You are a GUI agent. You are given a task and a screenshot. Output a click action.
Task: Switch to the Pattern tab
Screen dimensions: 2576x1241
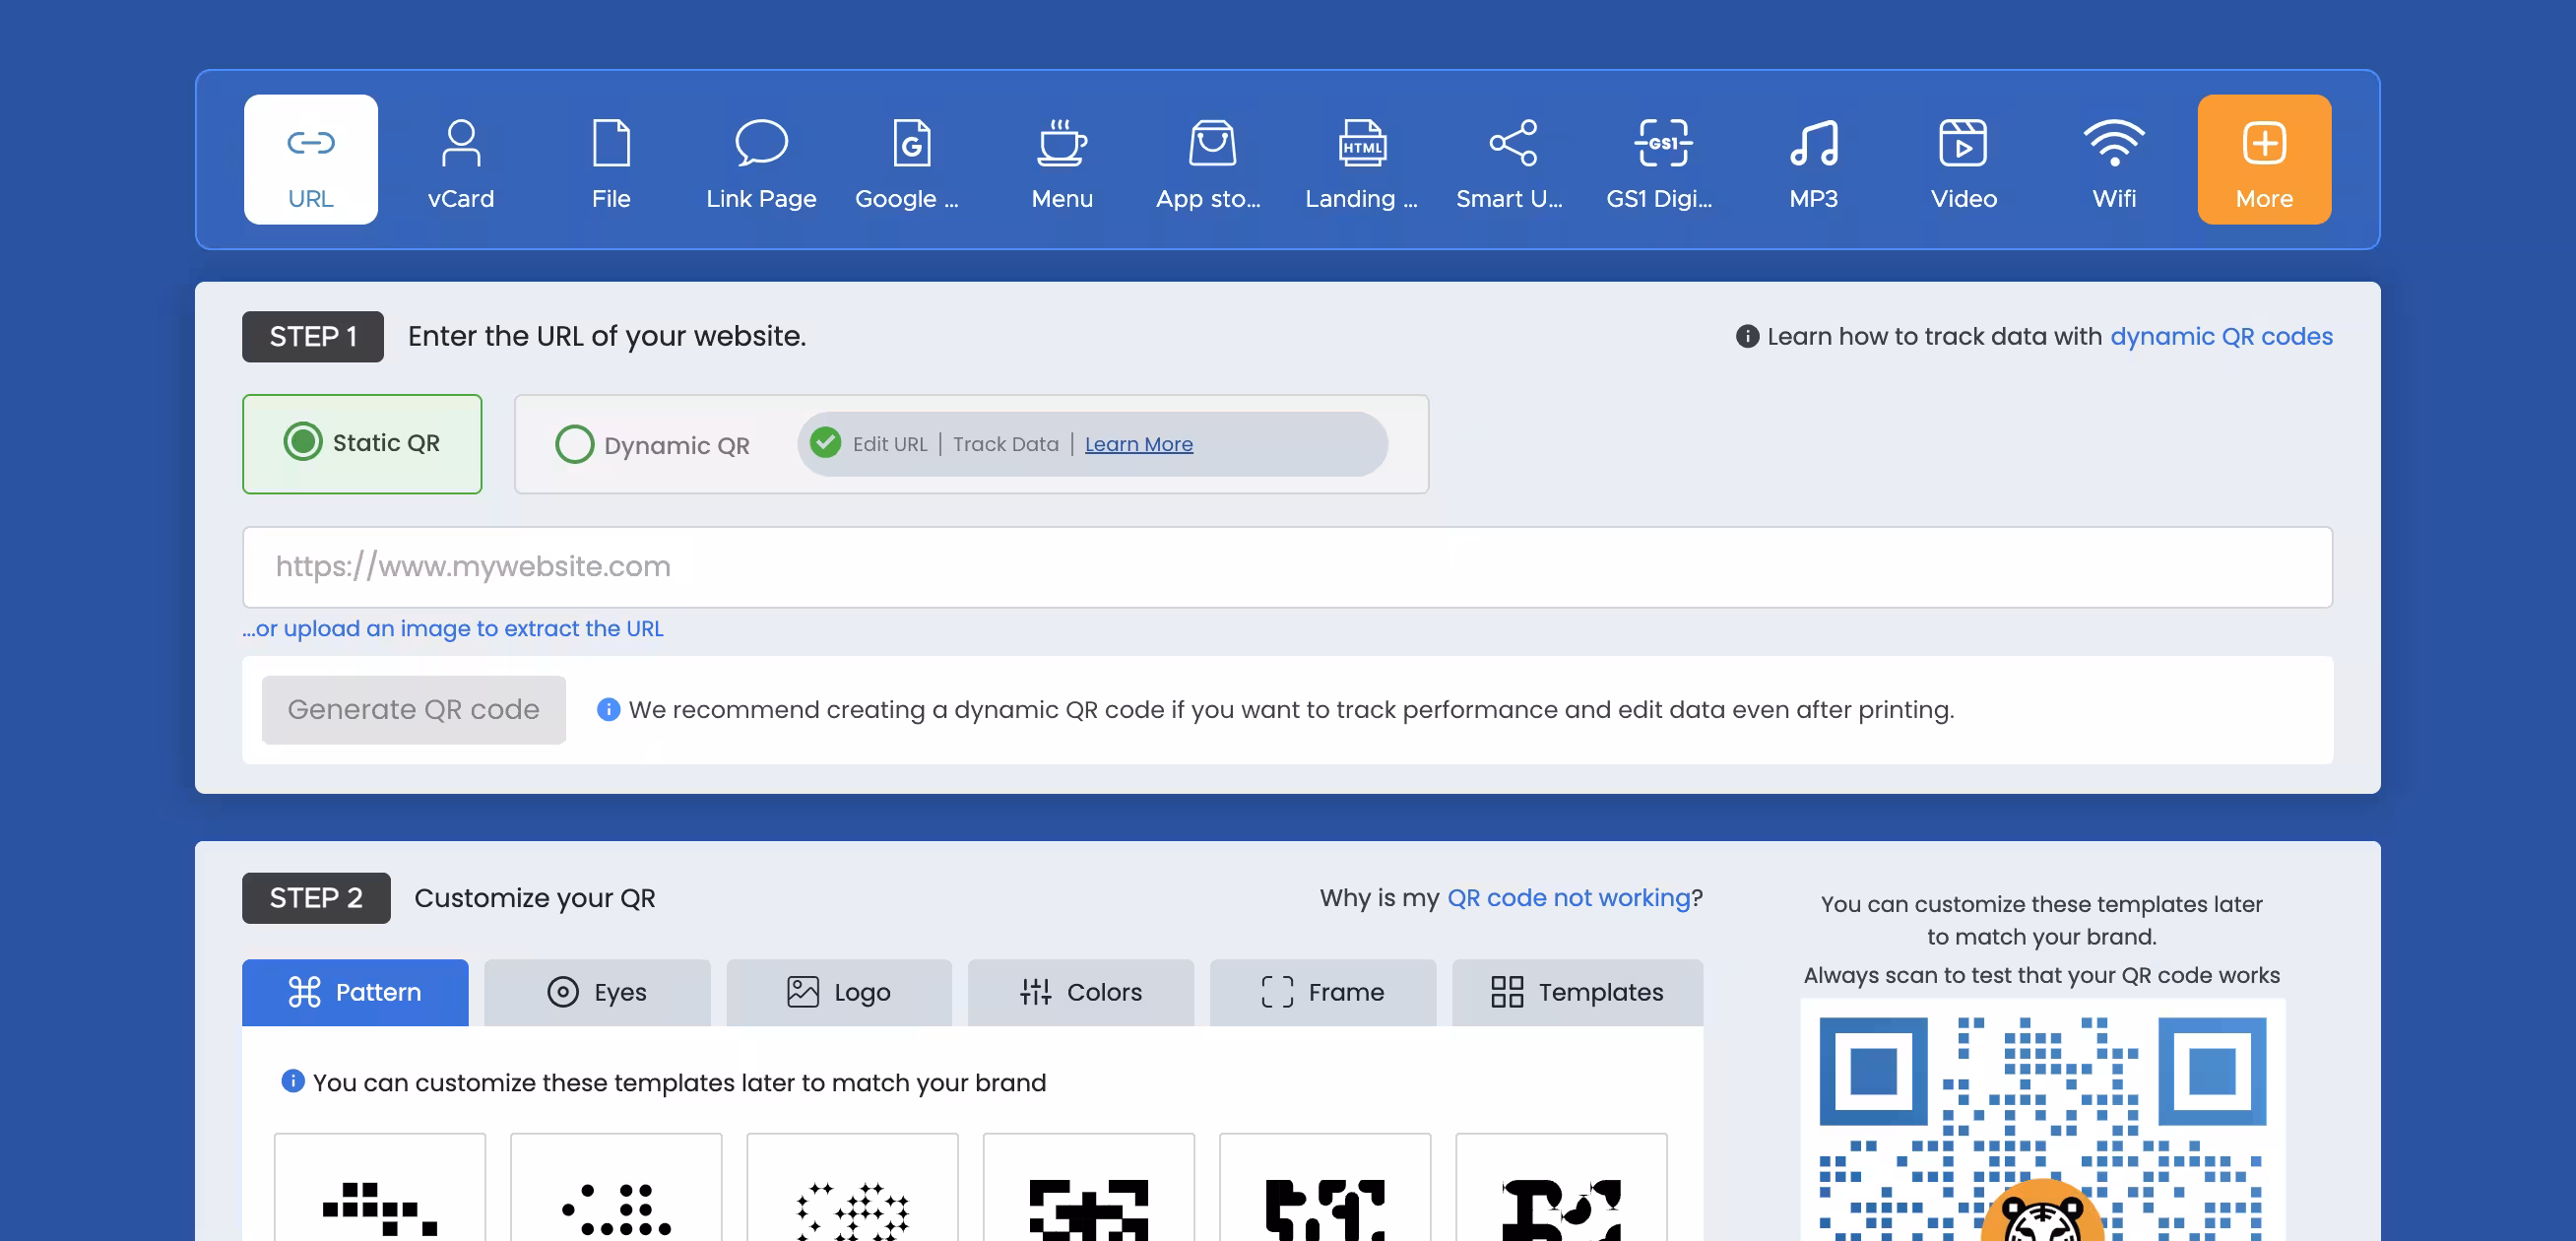click(x=355, y=992)
